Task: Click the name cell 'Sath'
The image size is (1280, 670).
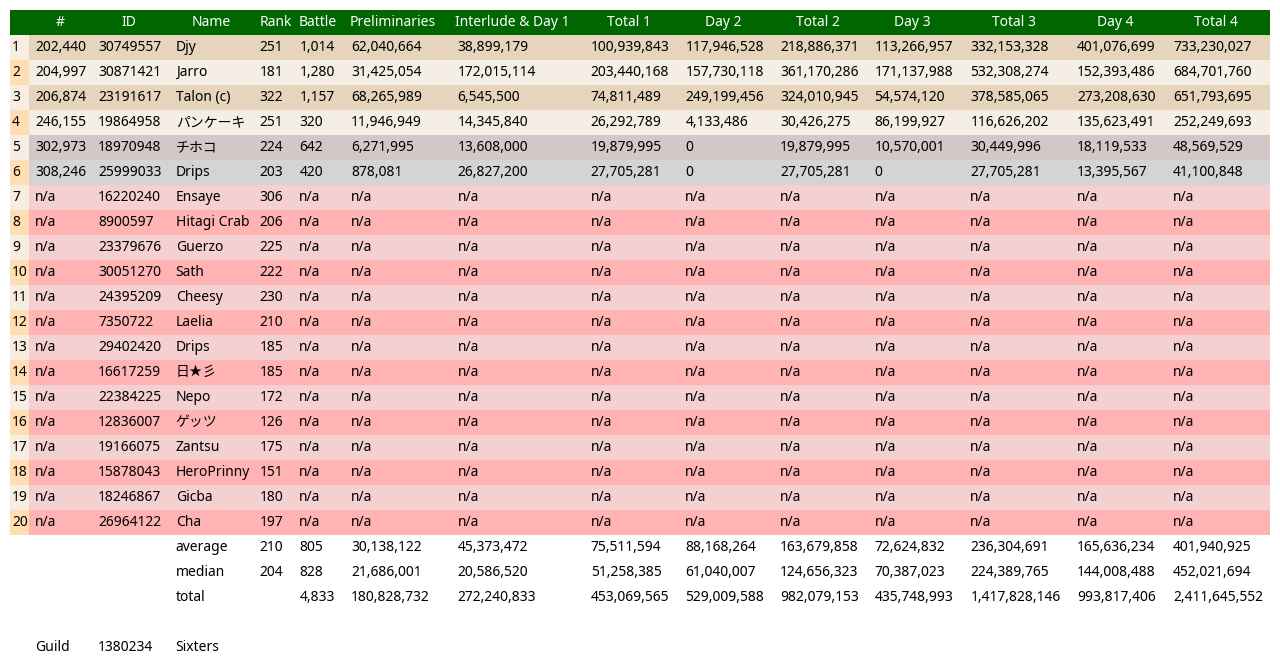Action: click(190, 271)
